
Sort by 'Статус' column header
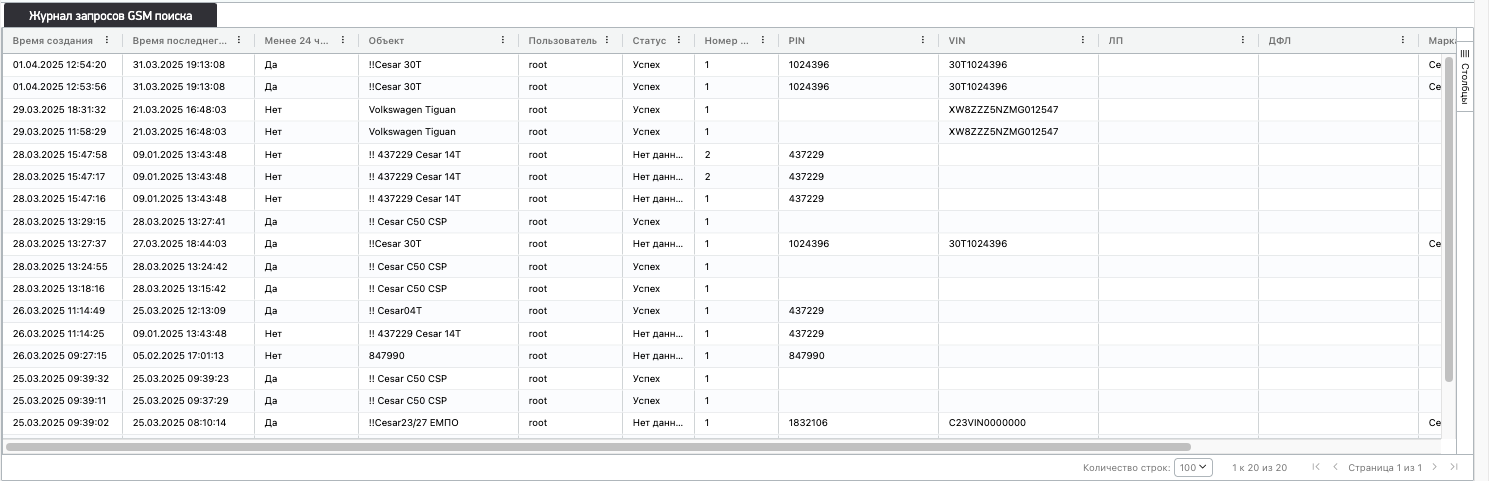(649, 40)
